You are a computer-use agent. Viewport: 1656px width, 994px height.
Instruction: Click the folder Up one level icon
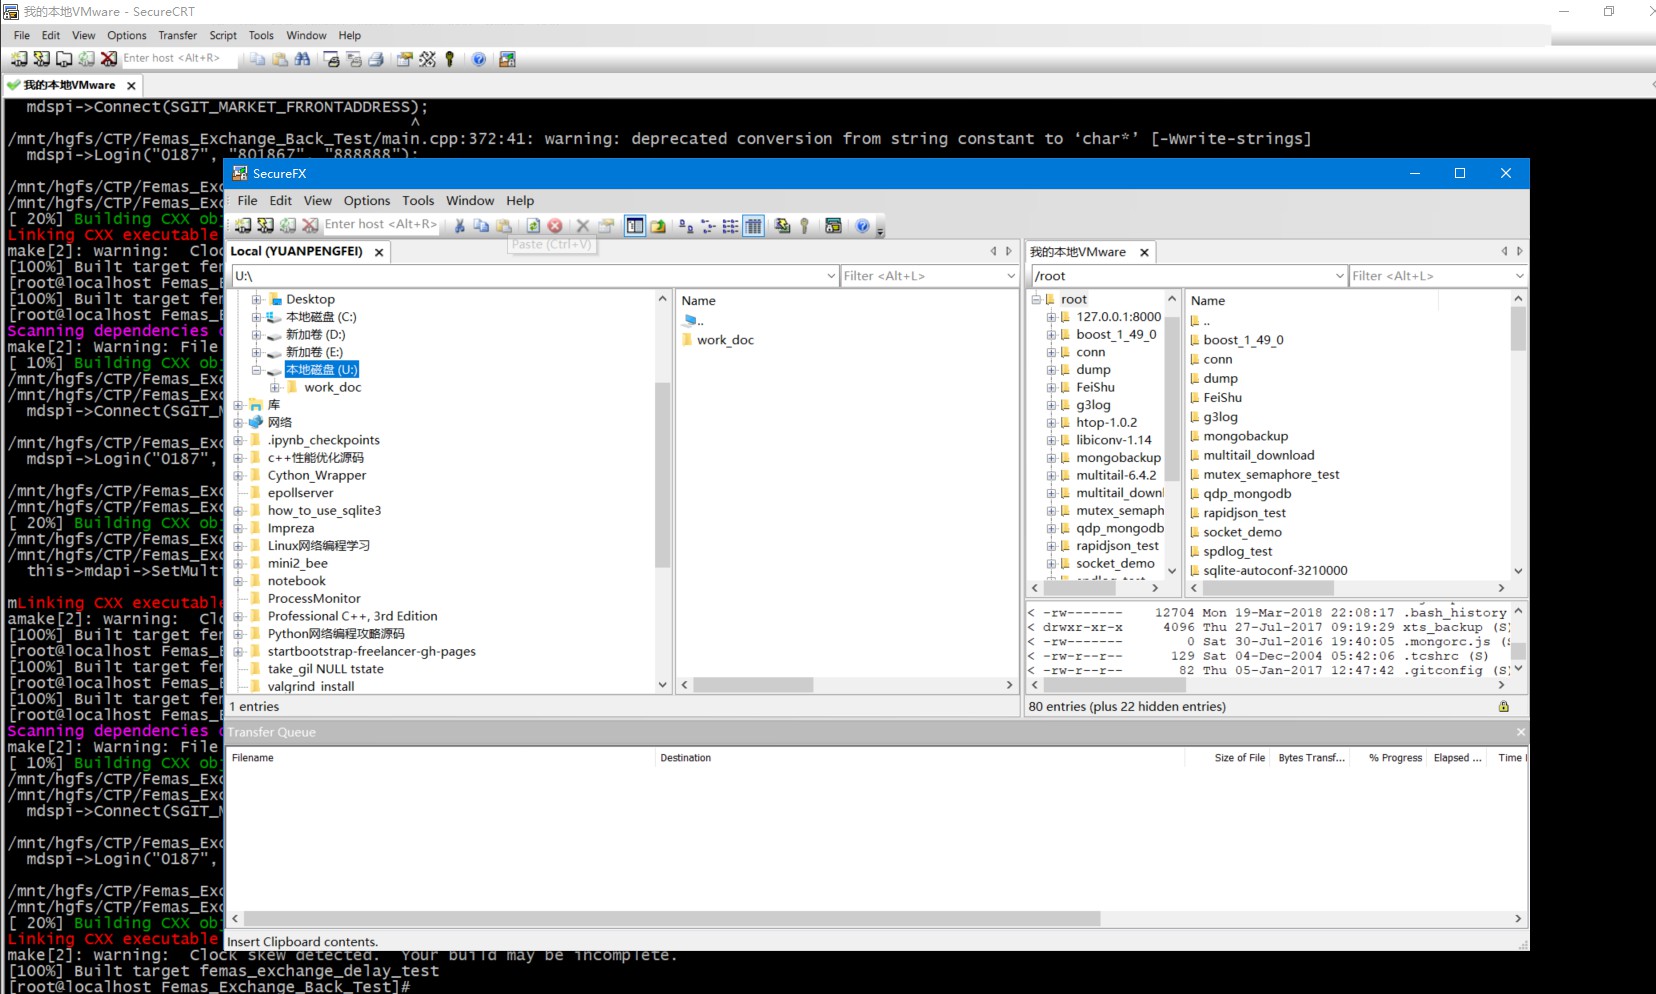[x=658, y=226]
